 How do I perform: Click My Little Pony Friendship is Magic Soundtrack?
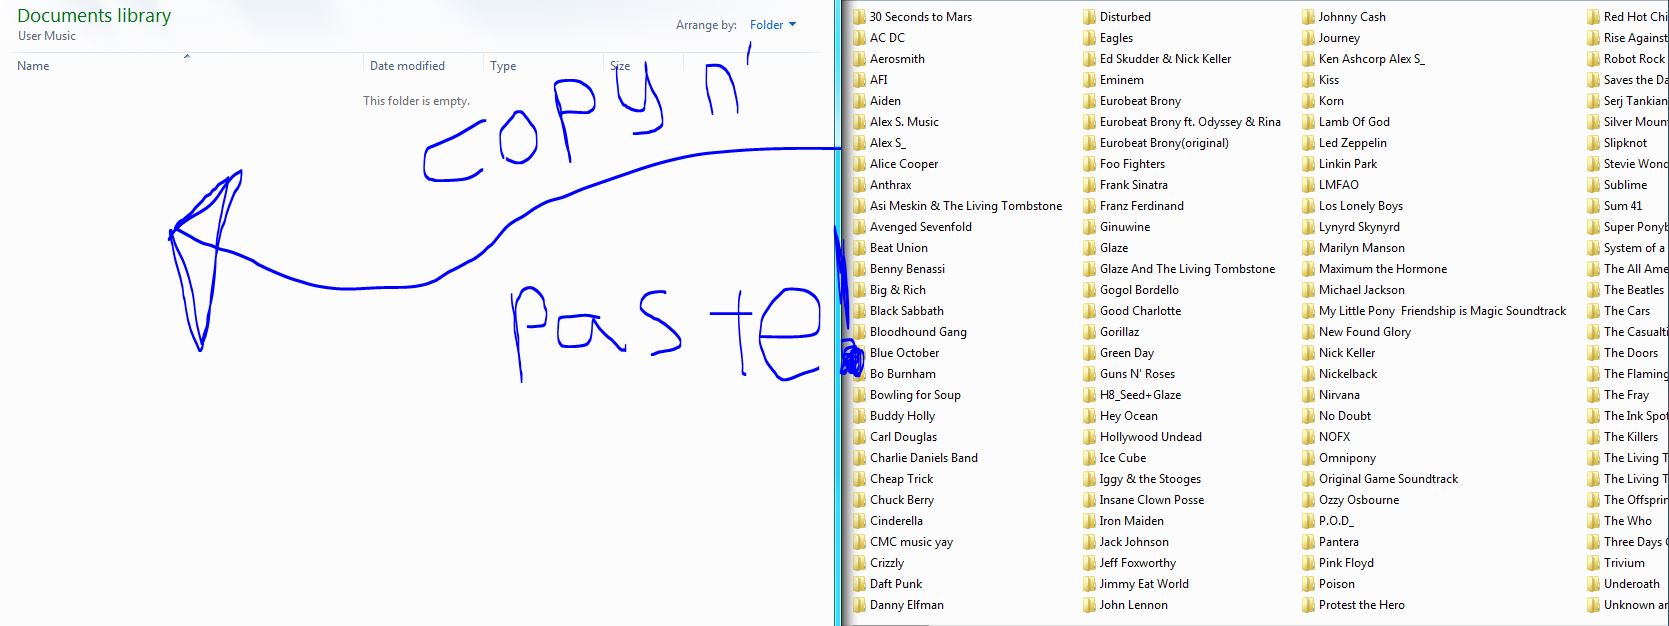pyautogui.click(x=1442, y=311)
